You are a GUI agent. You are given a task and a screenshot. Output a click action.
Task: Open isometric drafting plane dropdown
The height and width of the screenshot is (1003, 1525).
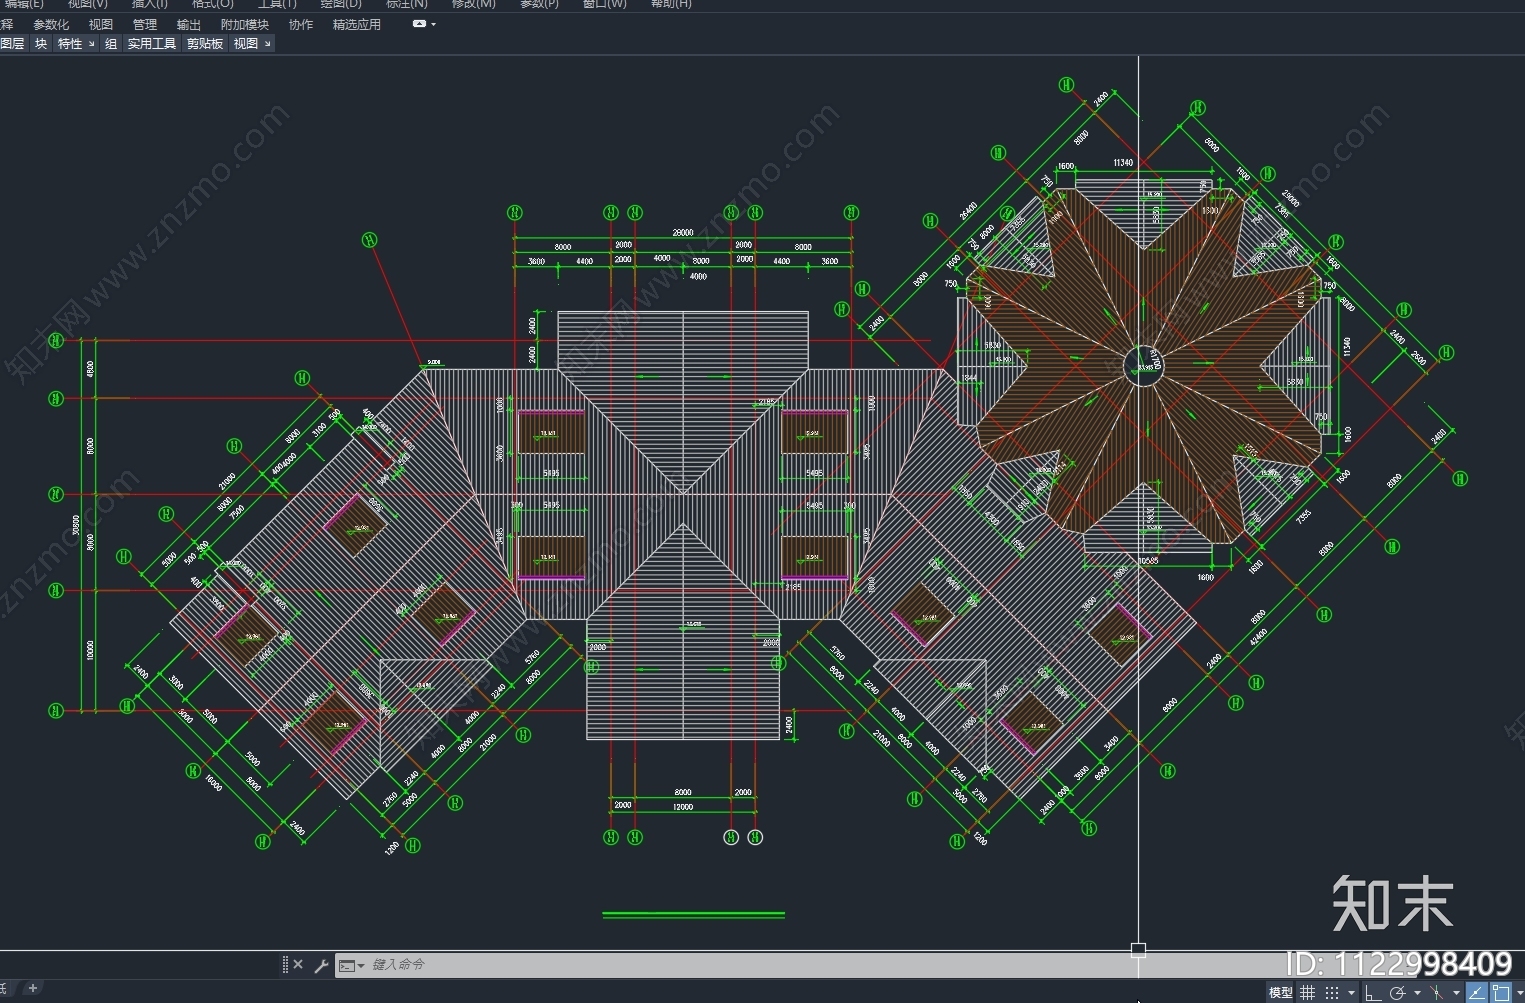click(1456, 993)
